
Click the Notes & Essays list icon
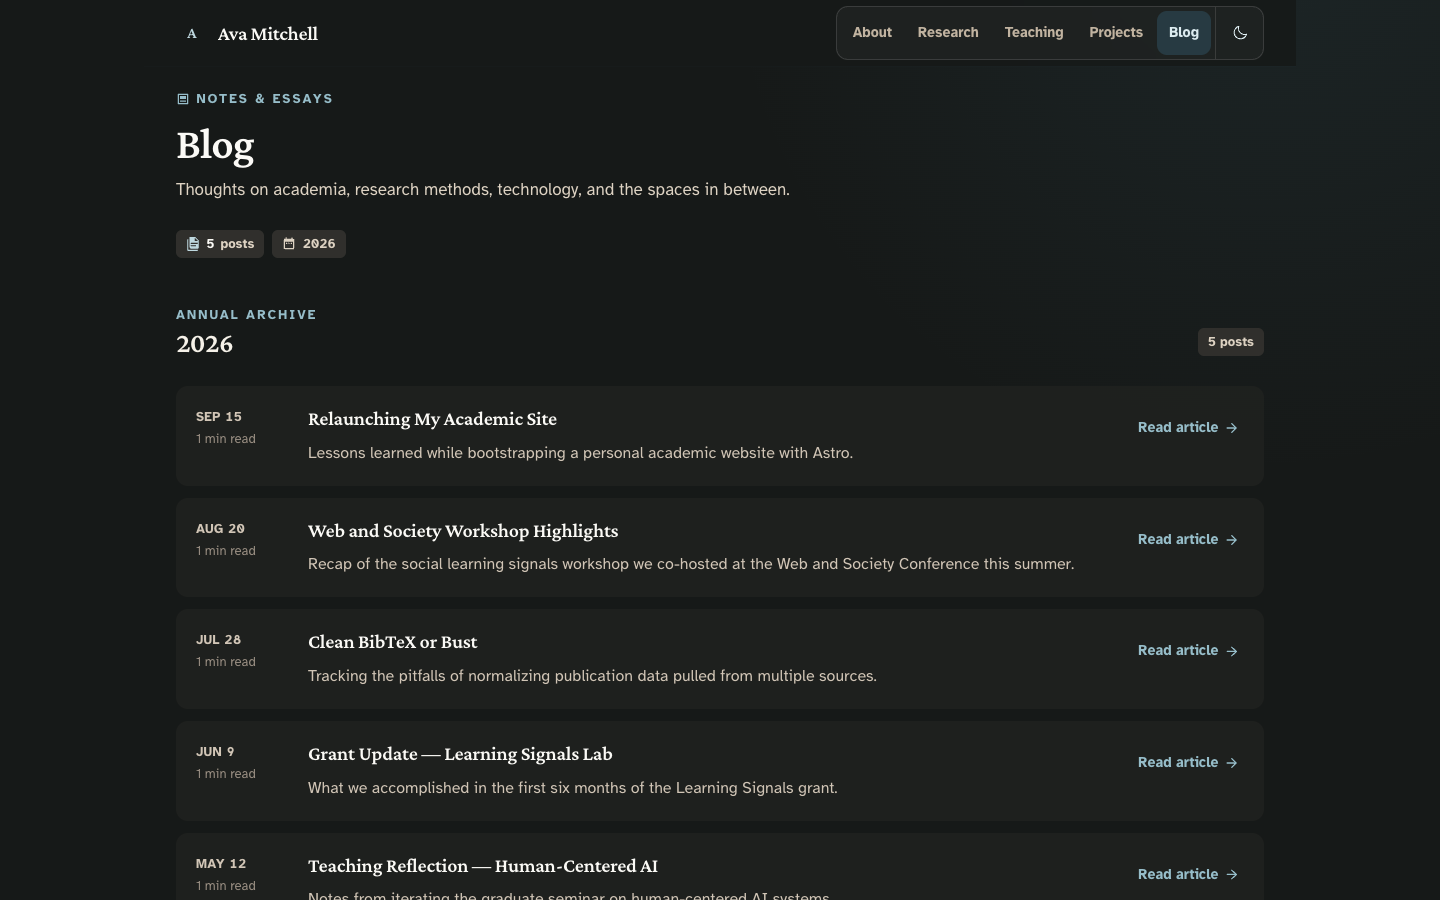tap(183, 99)
